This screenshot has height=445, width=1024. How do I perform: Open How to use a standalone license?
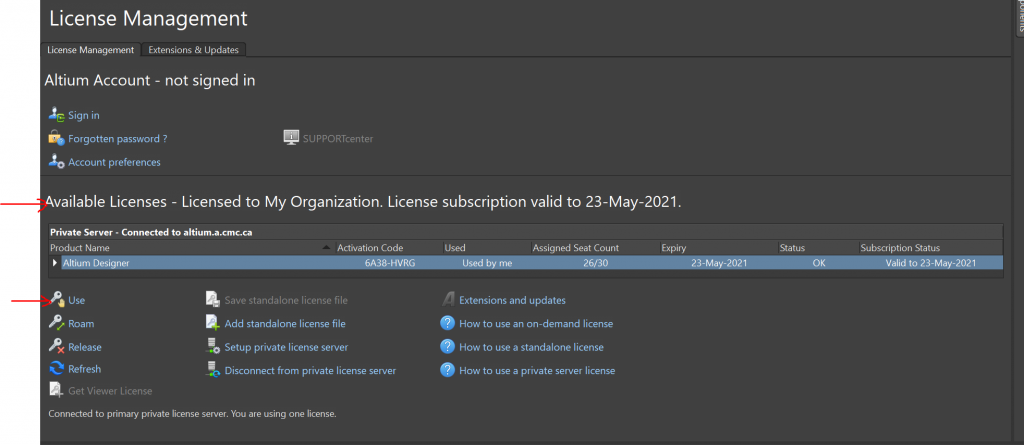click(x=532, y=347)
